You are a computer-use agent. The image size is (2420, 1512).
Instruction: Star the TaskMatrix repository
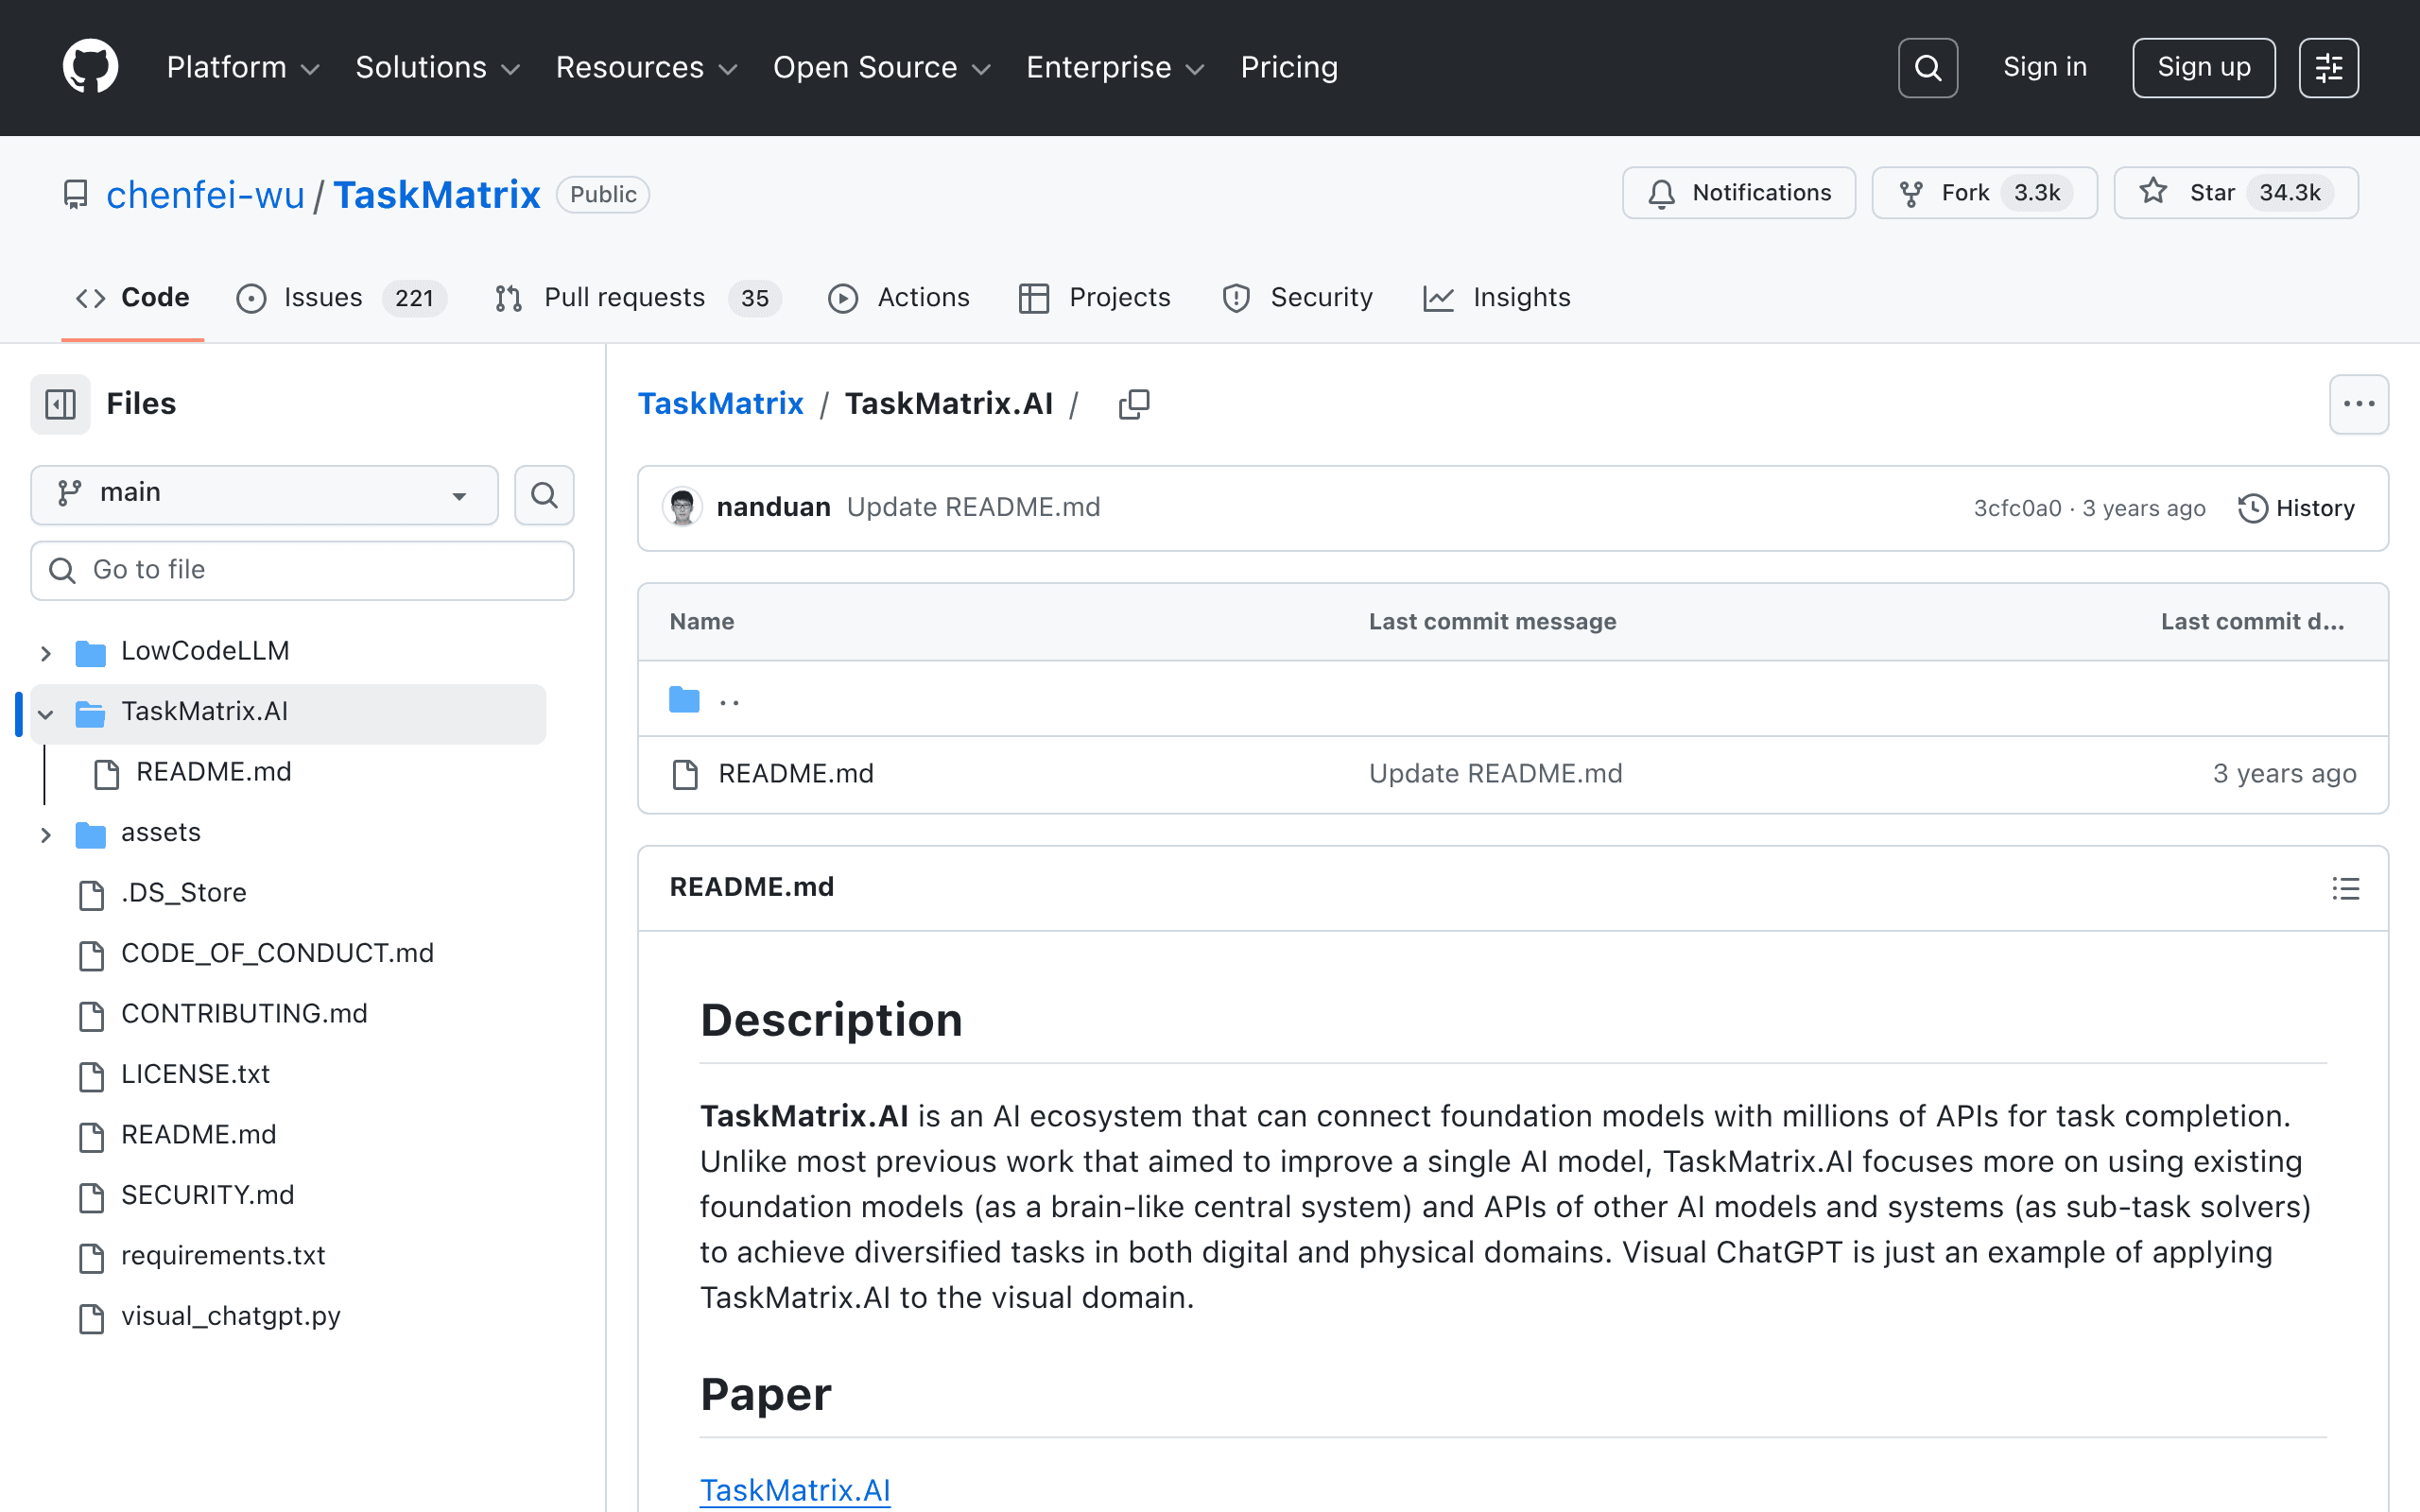click(x=2236, y=193)
